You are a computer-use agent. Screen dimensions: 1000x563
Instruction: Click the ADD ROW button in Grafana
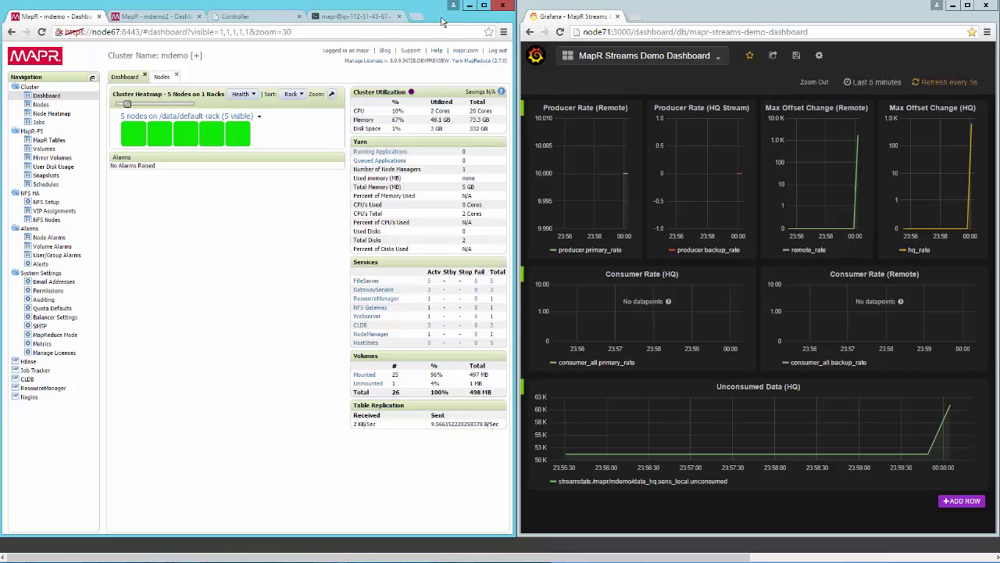tap(961, 501)
